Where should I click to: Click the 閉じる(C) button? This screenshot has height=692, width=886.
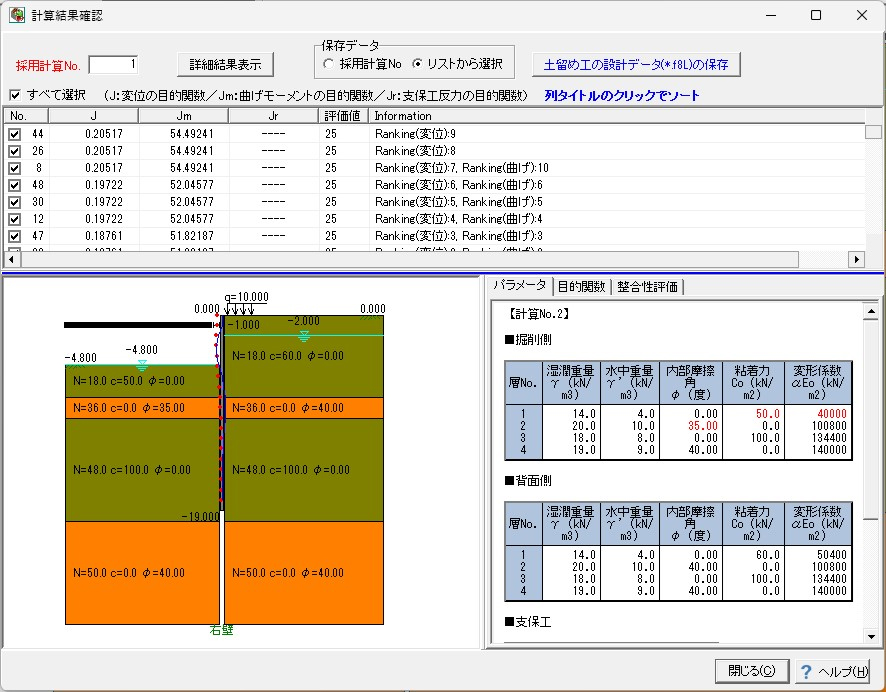click(752, 671)
